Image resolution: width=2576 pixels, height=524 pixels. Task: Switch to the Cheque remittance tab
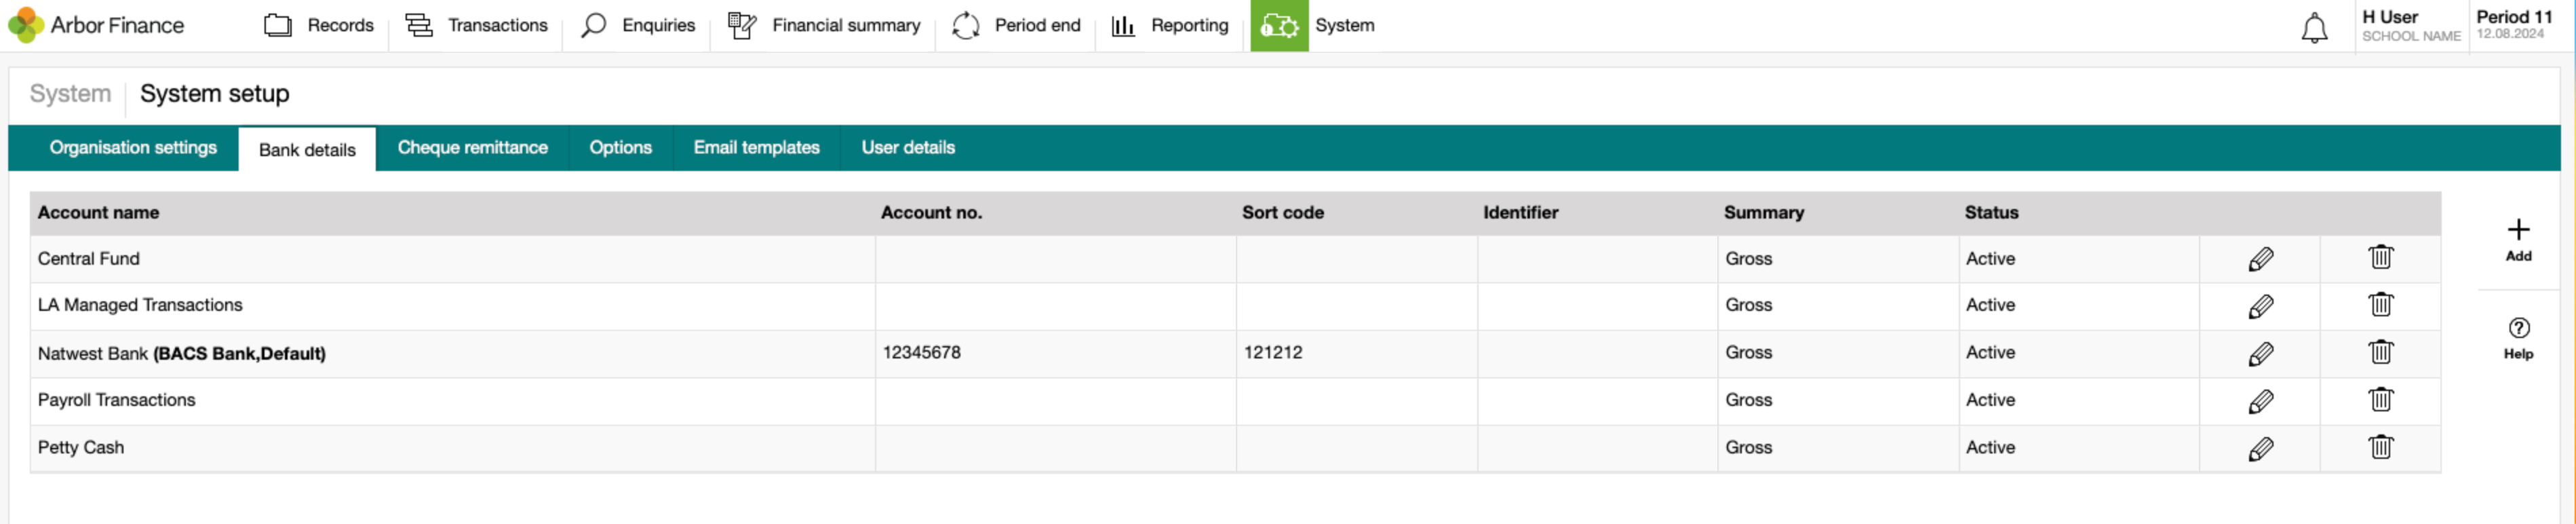tap(472, 147)
